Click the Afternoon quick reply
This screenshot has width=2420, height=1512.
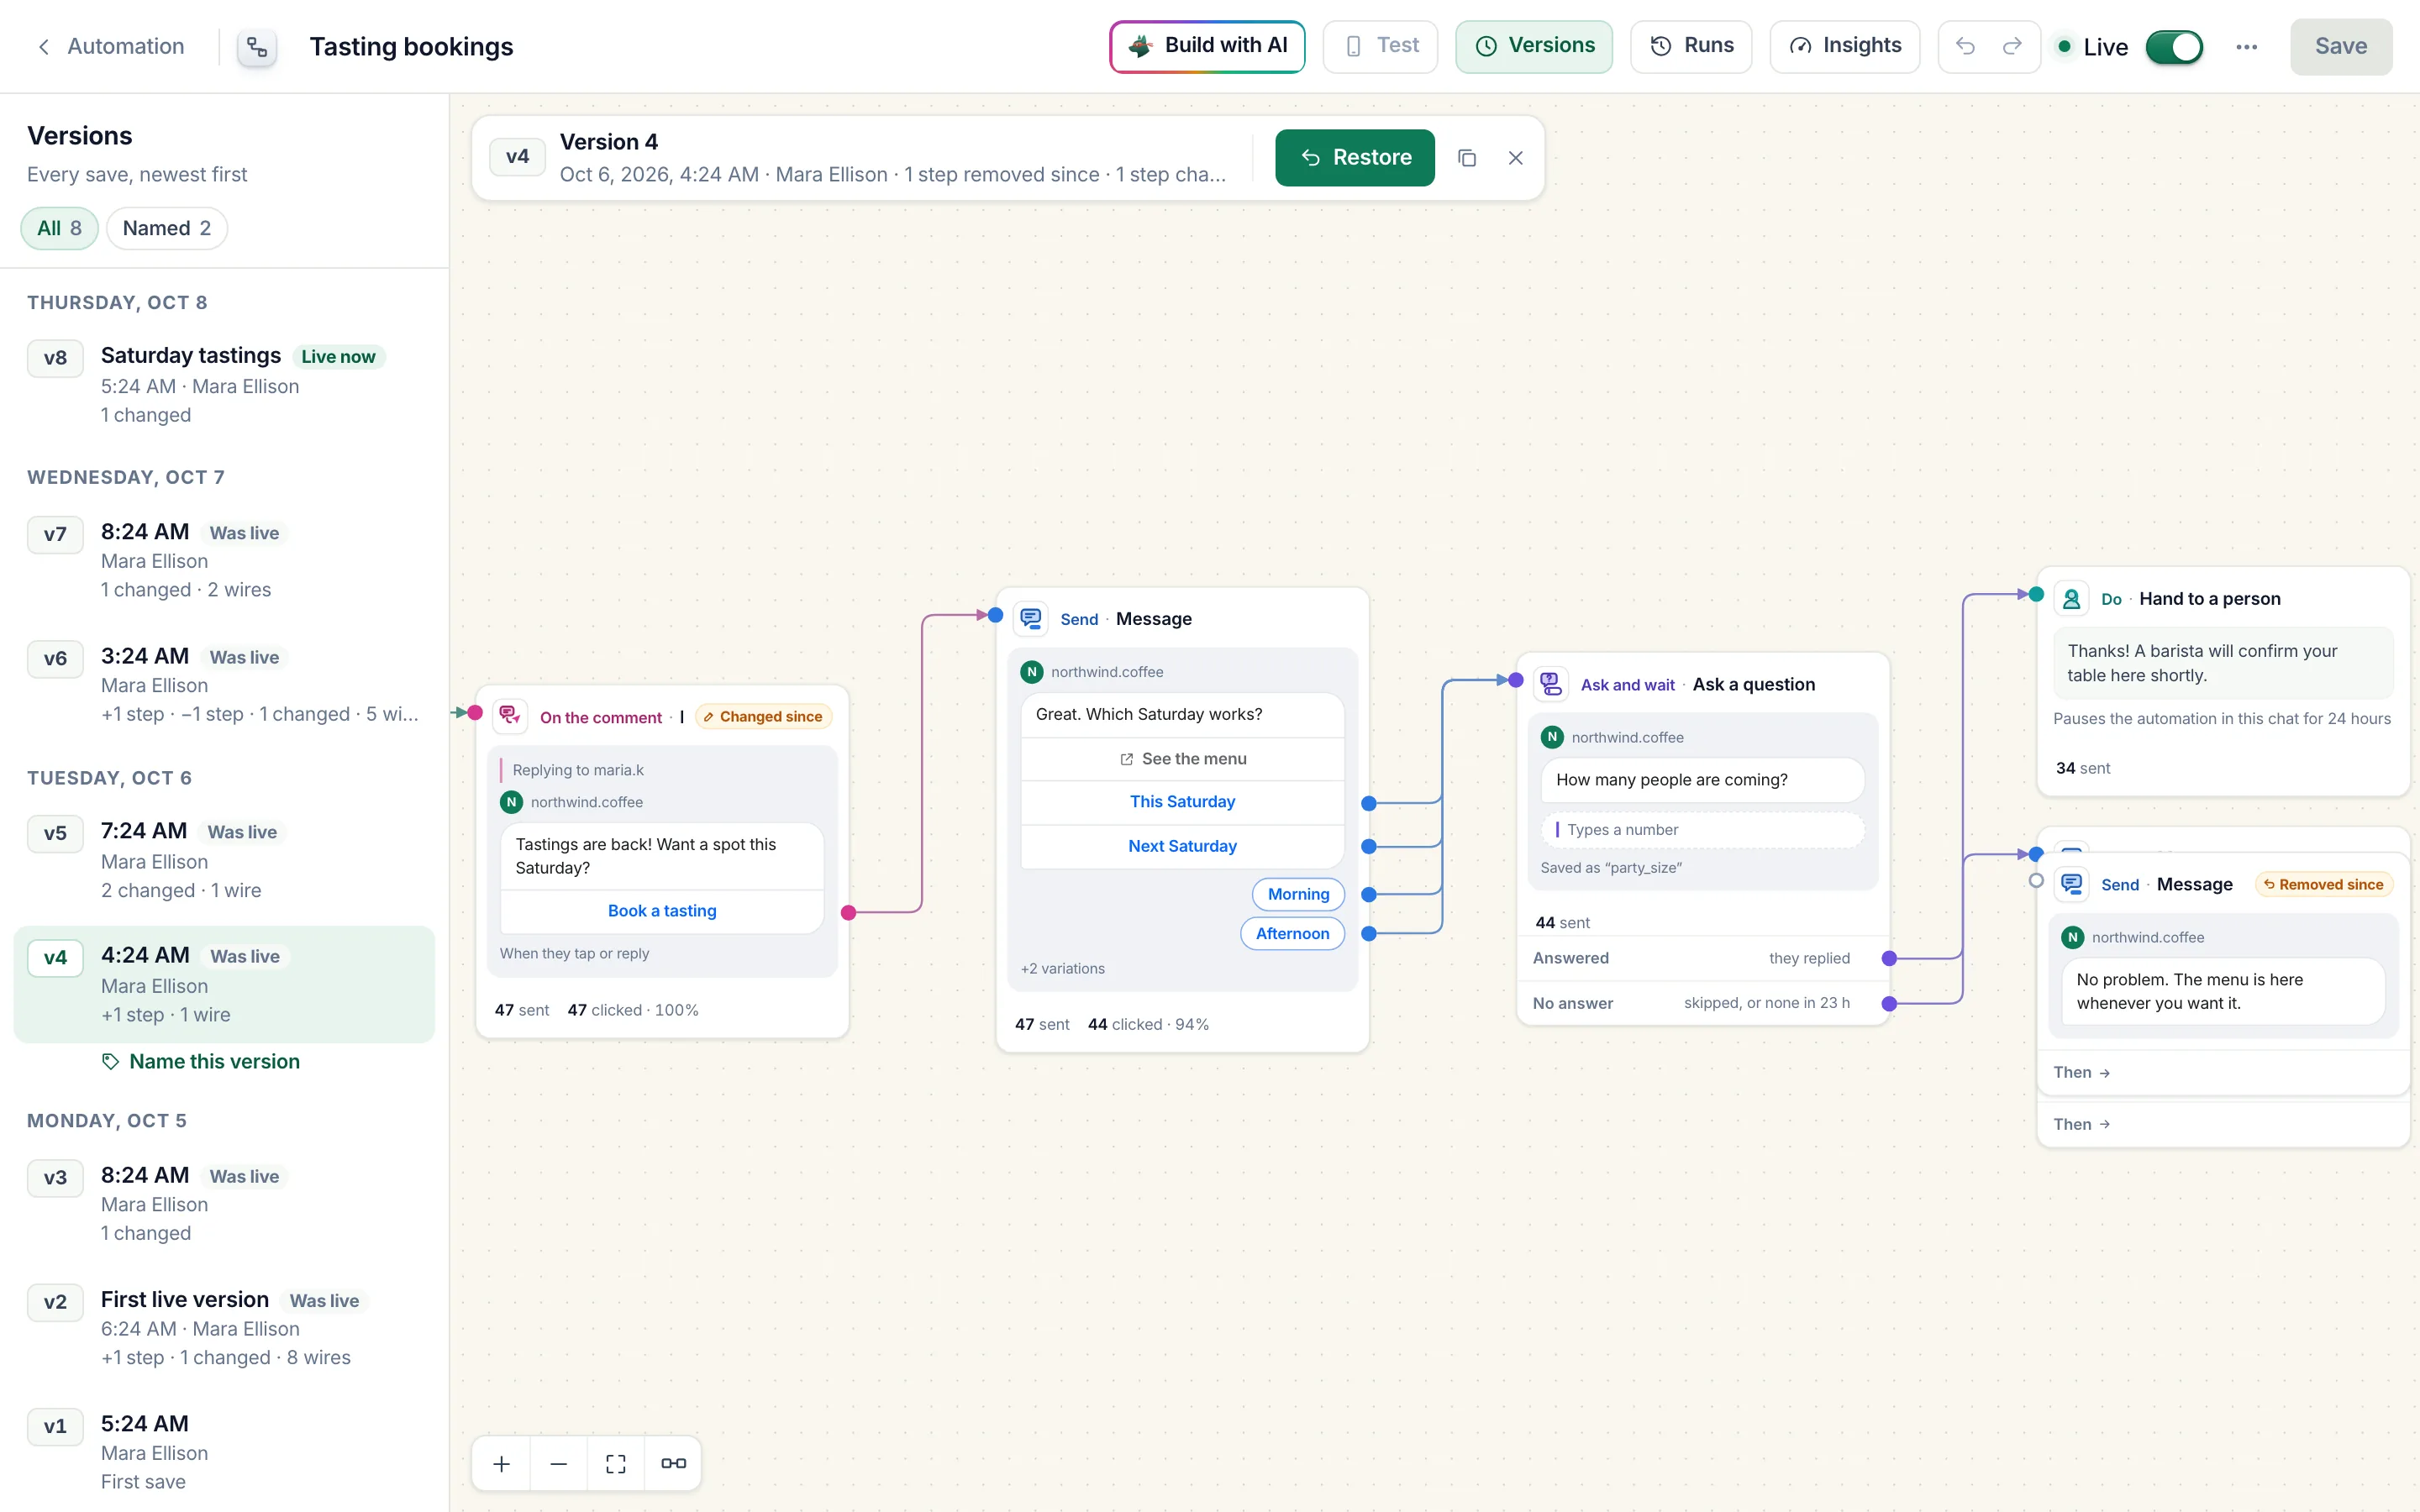pos(1292,933)
